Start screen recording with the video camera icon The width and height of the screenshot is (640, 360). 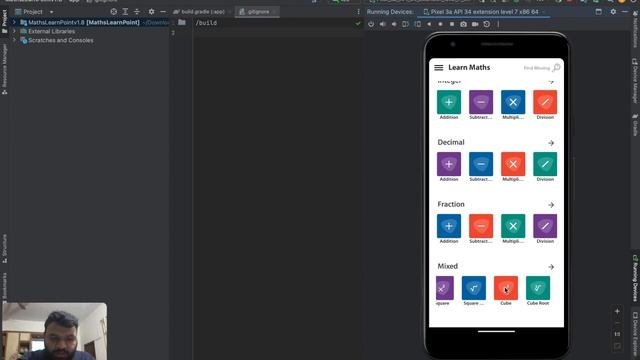[x=475, y=24]
